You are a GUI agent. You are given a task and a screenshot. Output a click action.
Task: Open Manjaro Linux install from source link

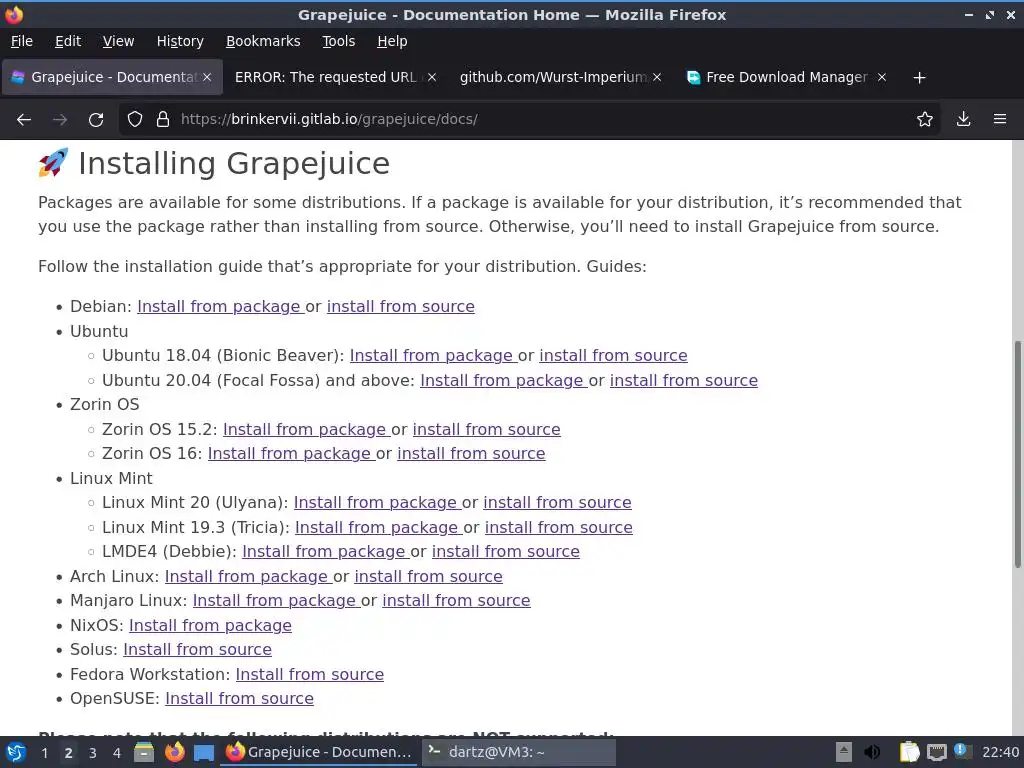coord(456,600)
